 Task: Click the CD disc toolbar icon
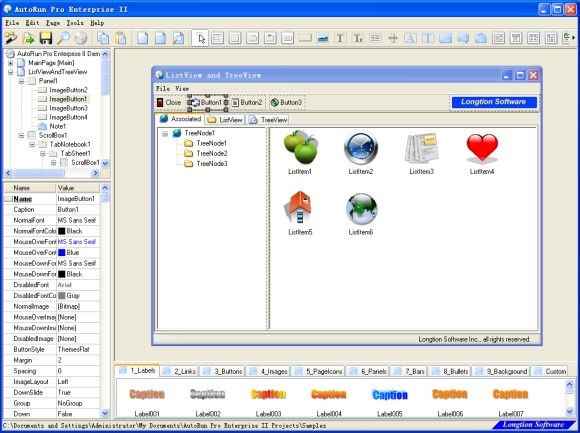pyautogui.click(x=81, y=38)
